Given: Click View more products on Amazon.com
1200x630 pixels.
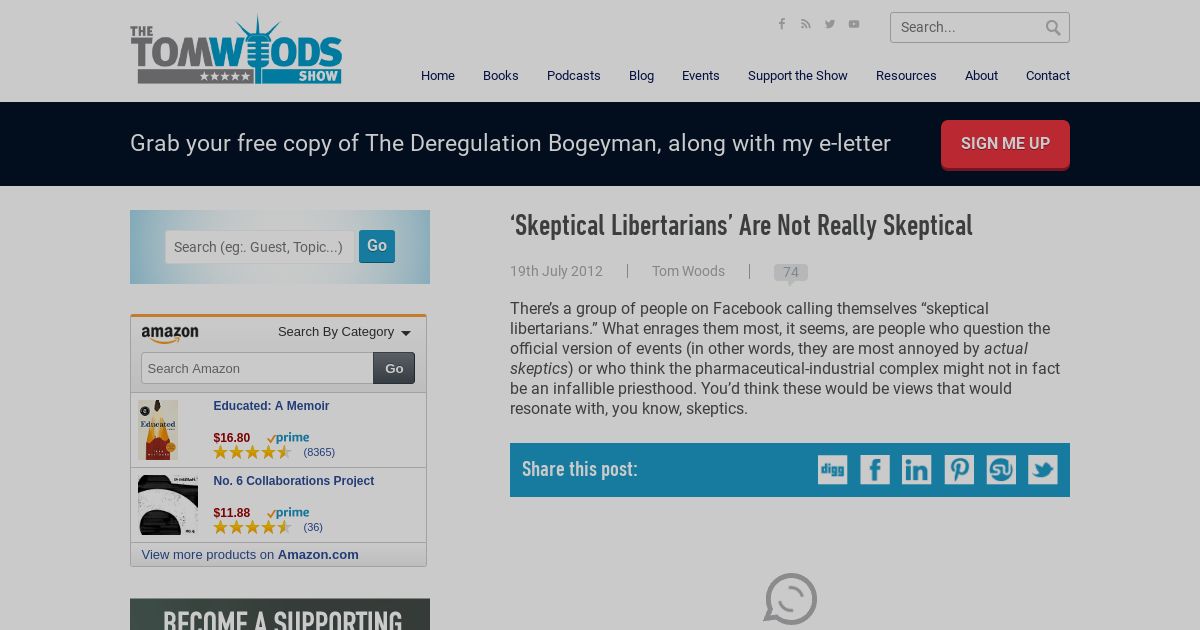Looking at the screenshot, I should (250, 555).
